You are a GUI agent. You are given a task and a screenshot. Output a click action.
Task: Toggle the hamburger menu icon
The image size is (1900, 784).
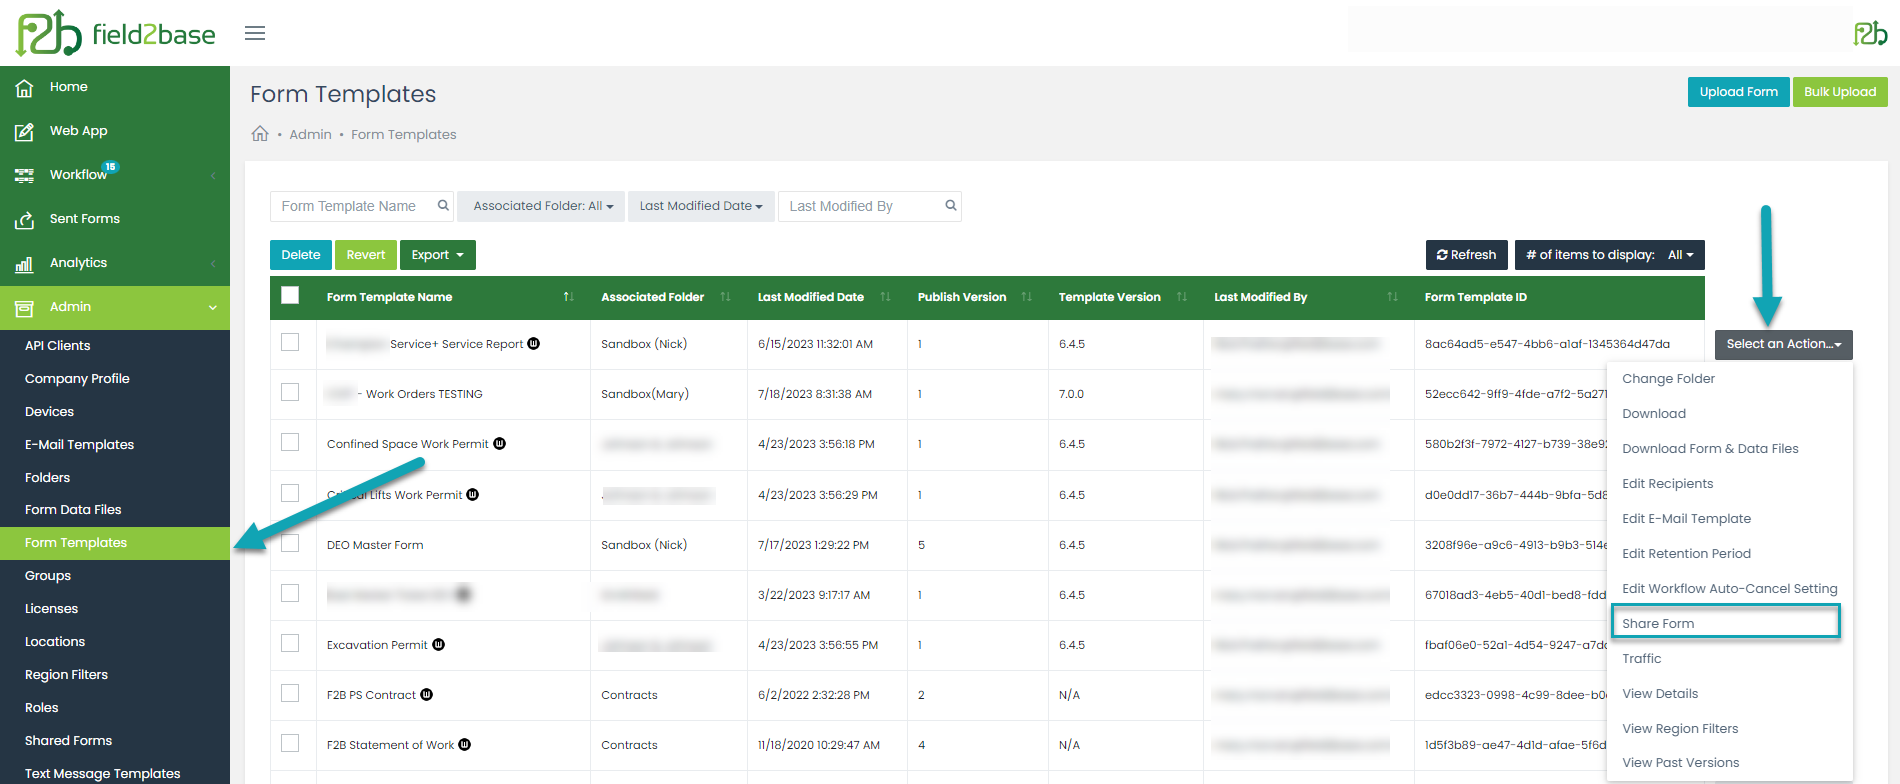255,33
